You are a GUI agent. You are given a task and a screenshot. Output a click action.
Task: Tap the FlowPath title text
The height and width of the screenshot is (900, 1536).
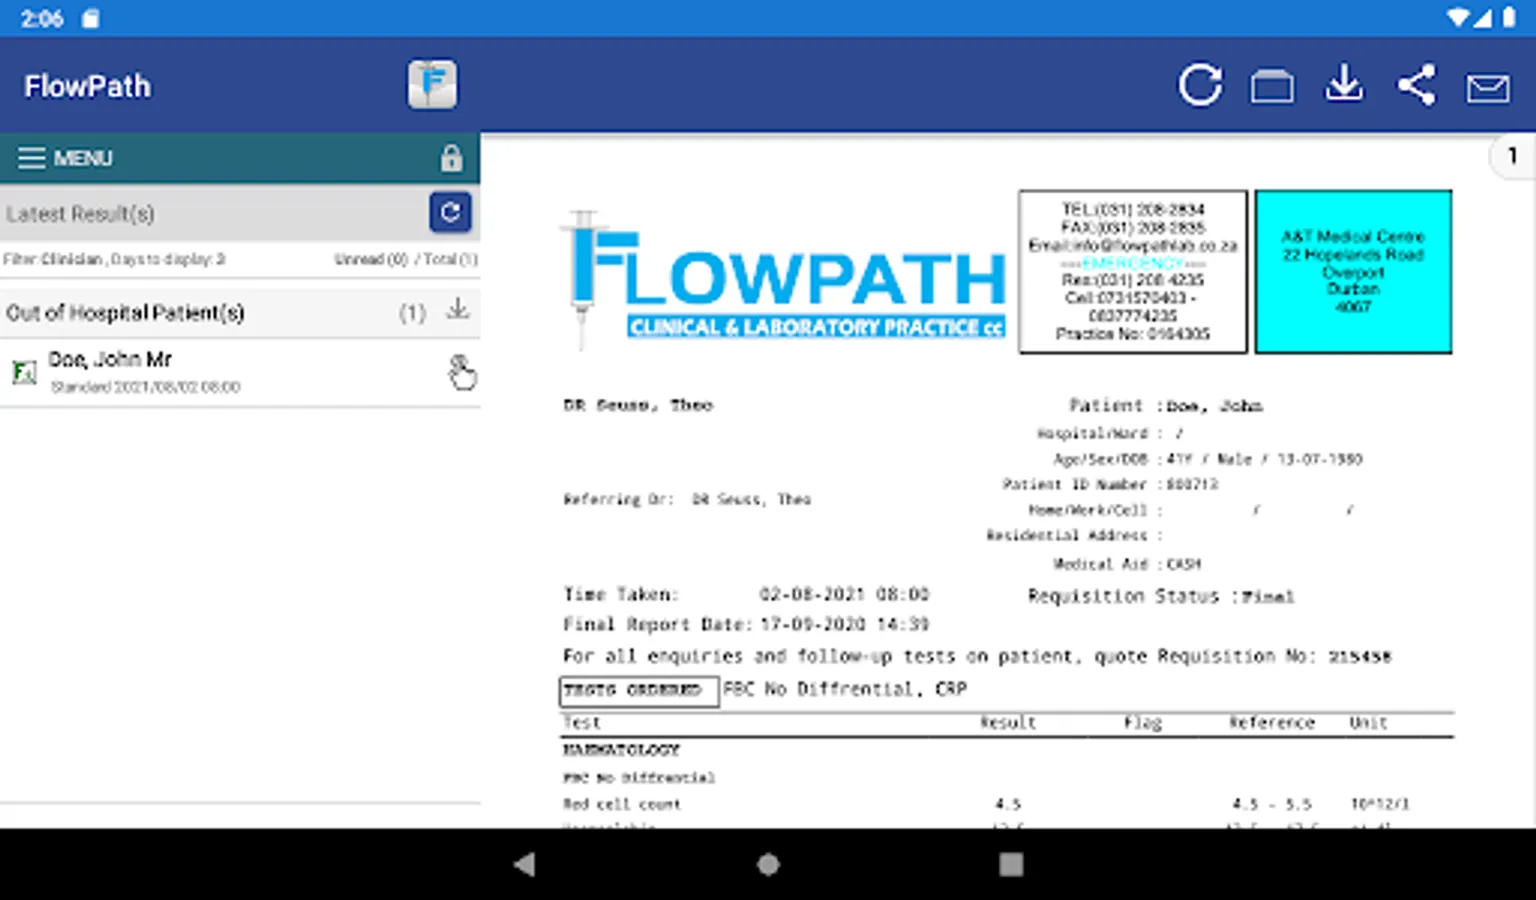click(x=88, y=86)
